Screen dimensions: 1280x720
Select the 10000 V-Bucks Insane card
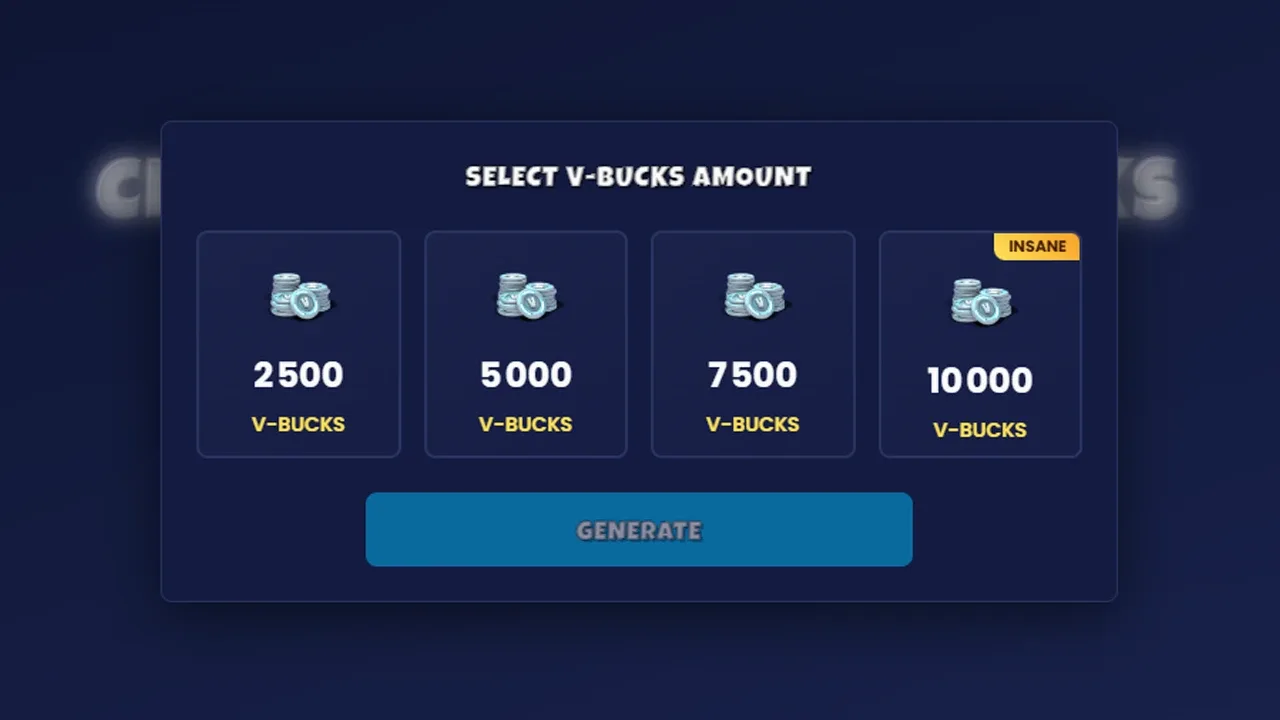click(980, 344)
